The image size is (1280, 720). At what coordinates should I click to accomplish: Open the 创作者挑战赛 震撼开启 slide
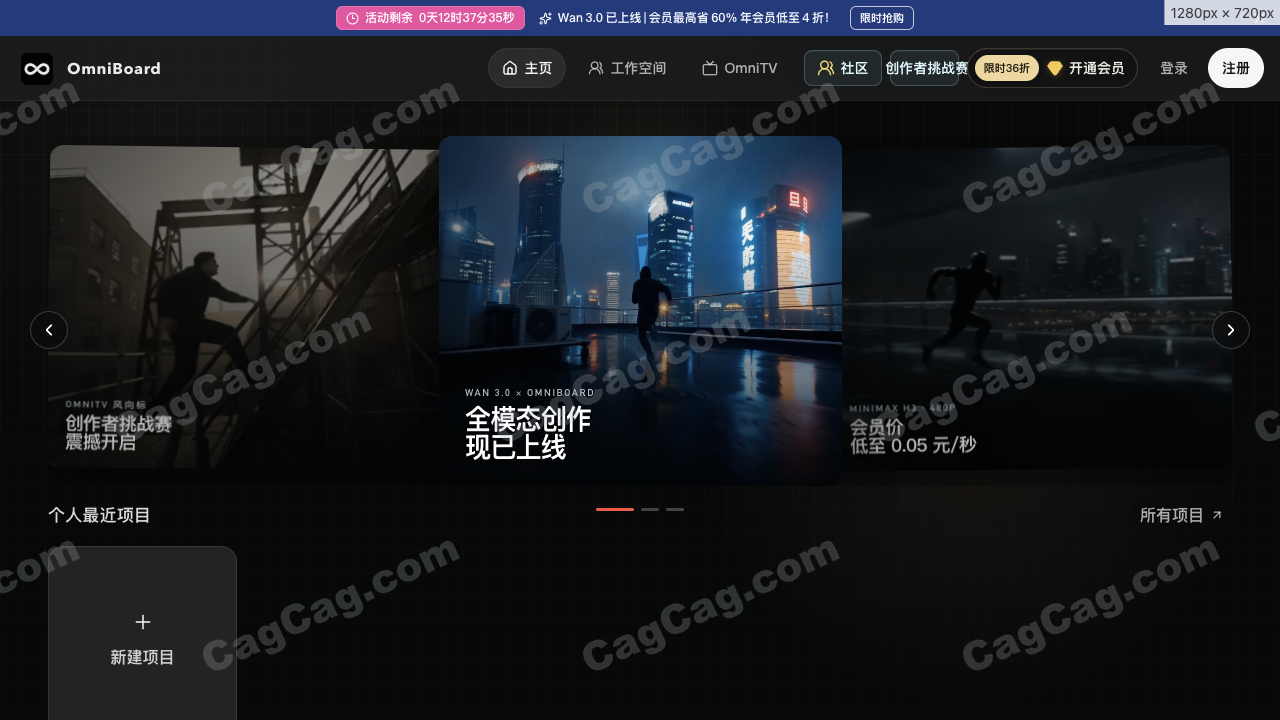244,307
